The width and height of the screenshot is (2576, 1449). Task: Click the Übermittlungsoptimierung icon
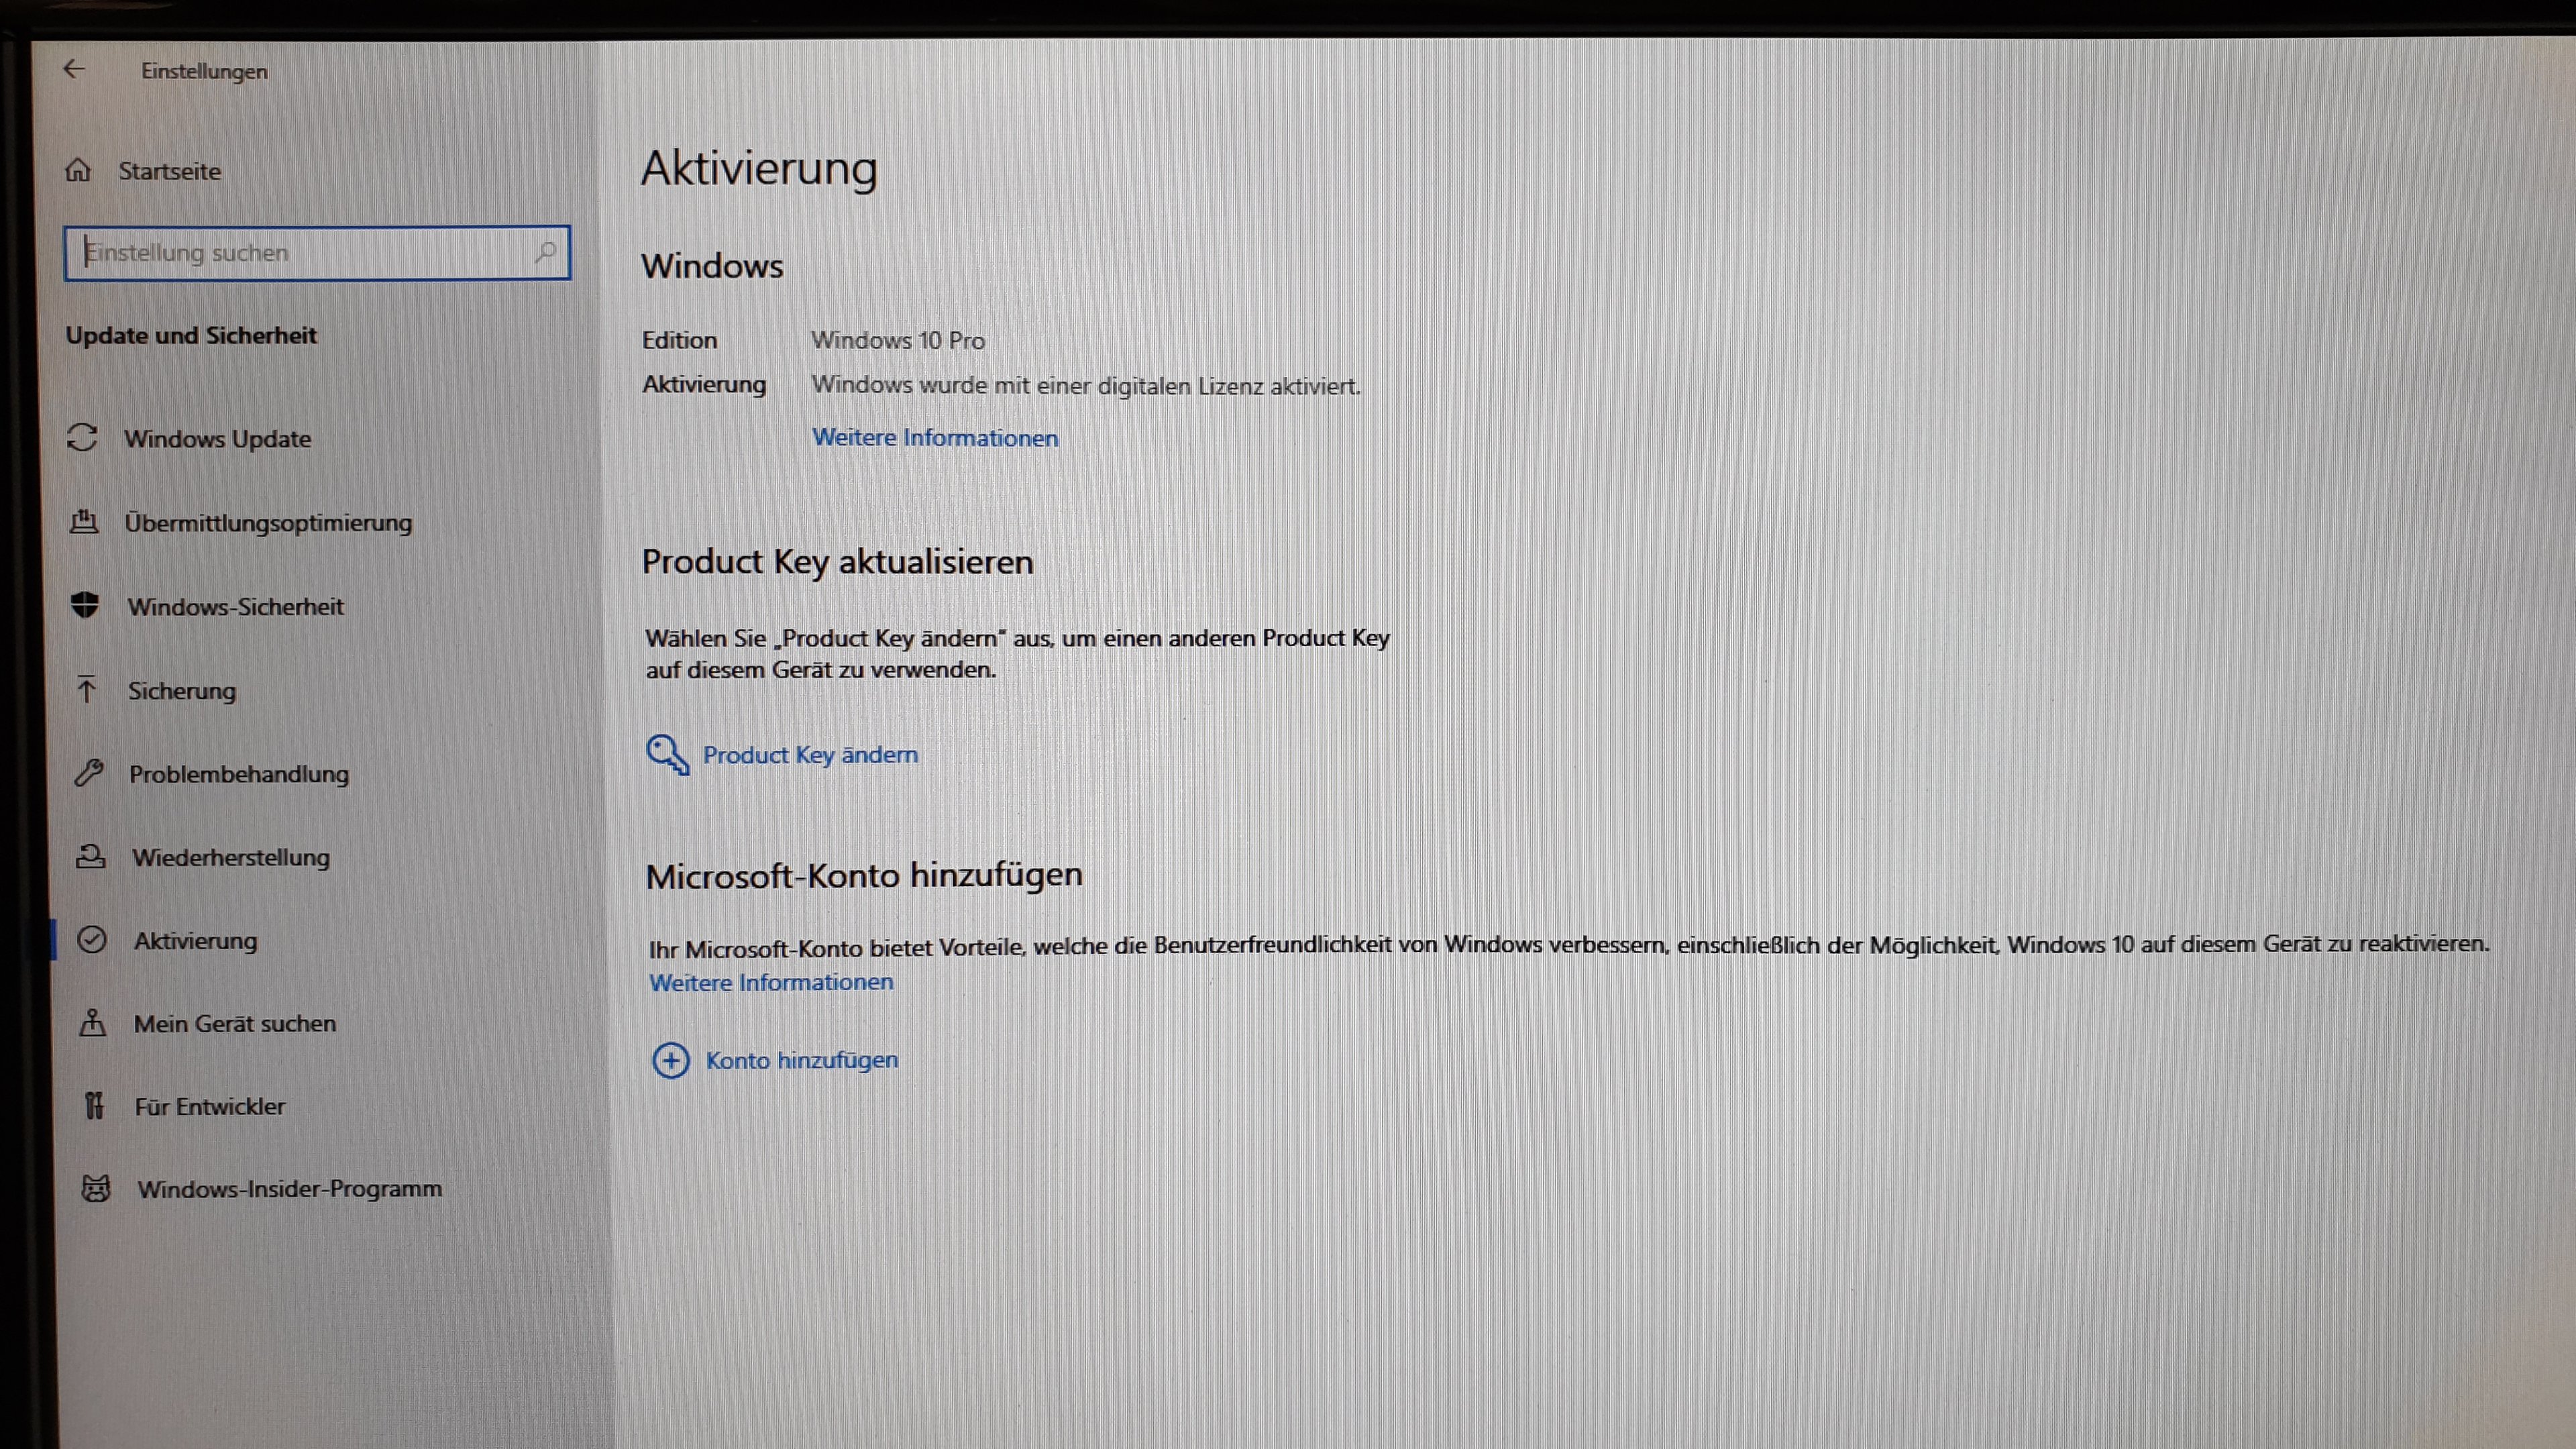pyautogui.click(x=84, y=521)
